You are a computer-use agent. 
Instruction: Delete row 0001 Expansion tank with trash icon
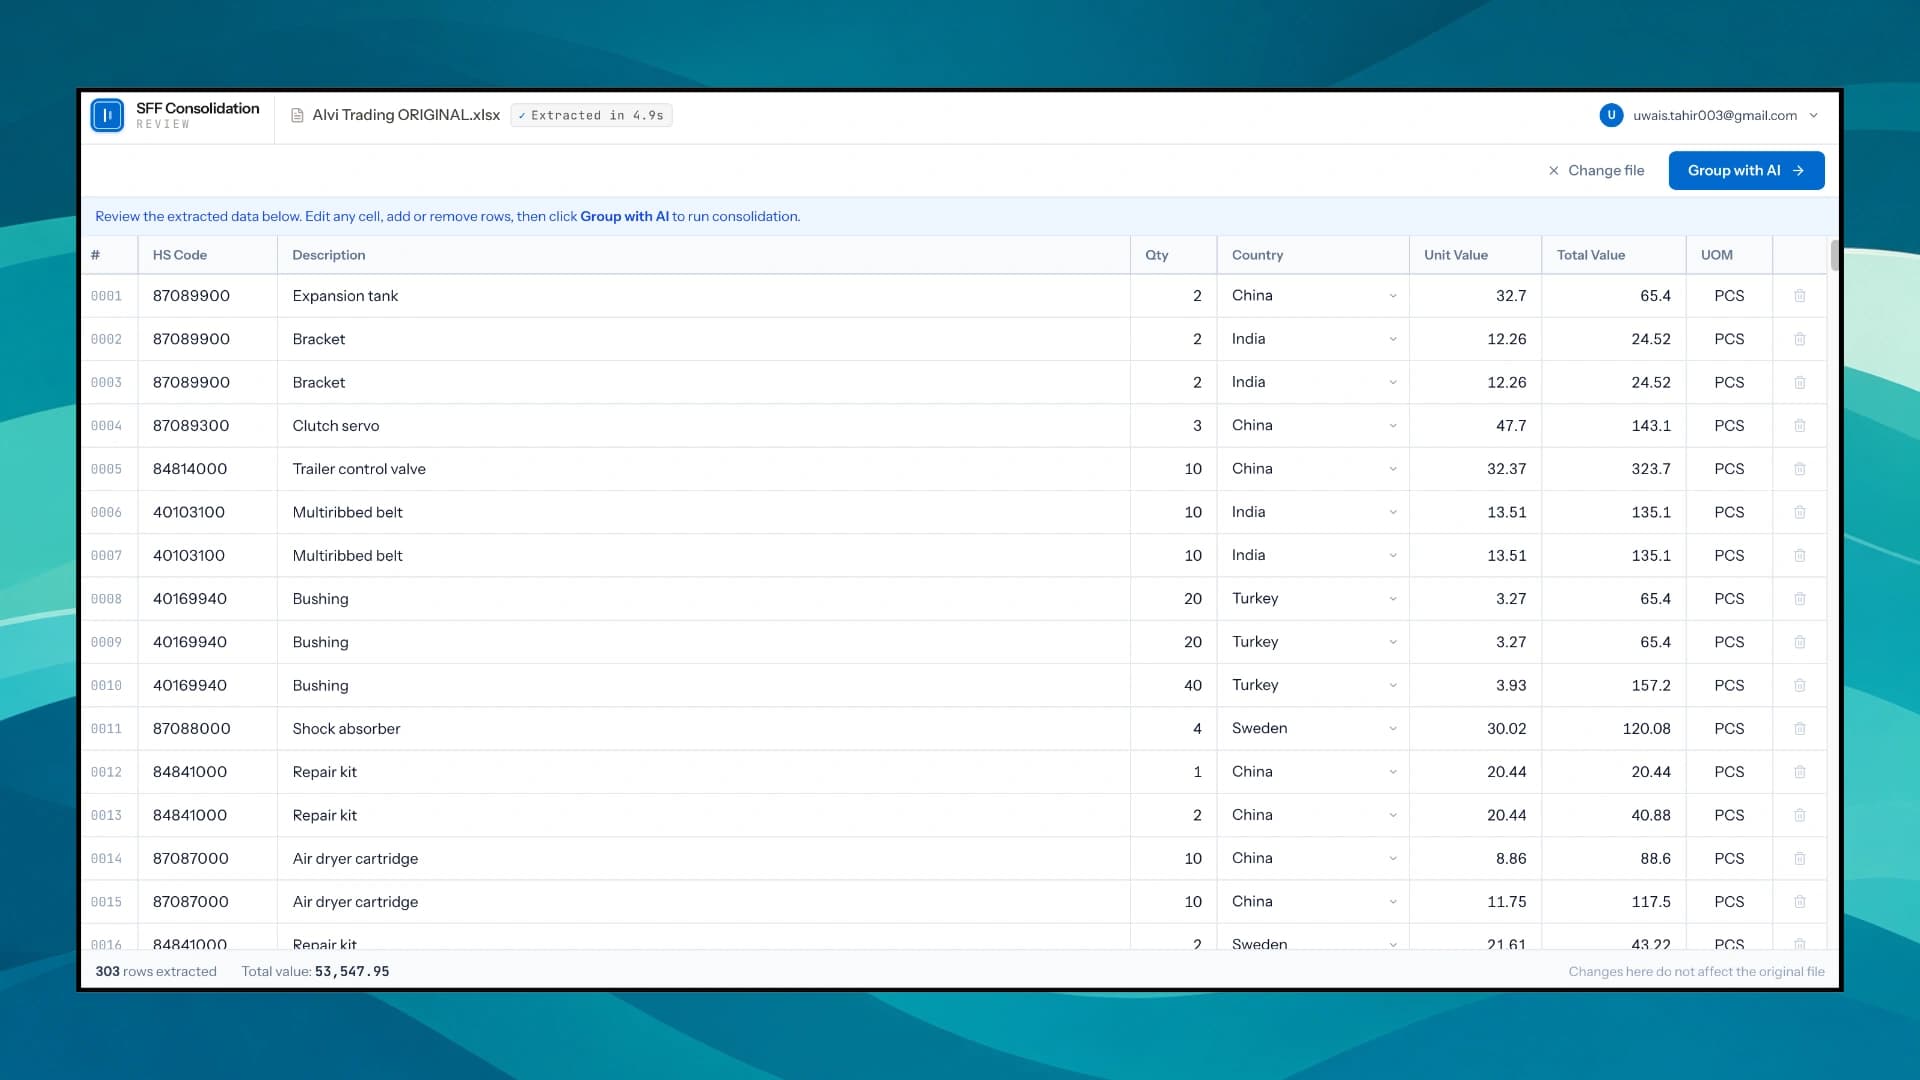[1800, 296]
